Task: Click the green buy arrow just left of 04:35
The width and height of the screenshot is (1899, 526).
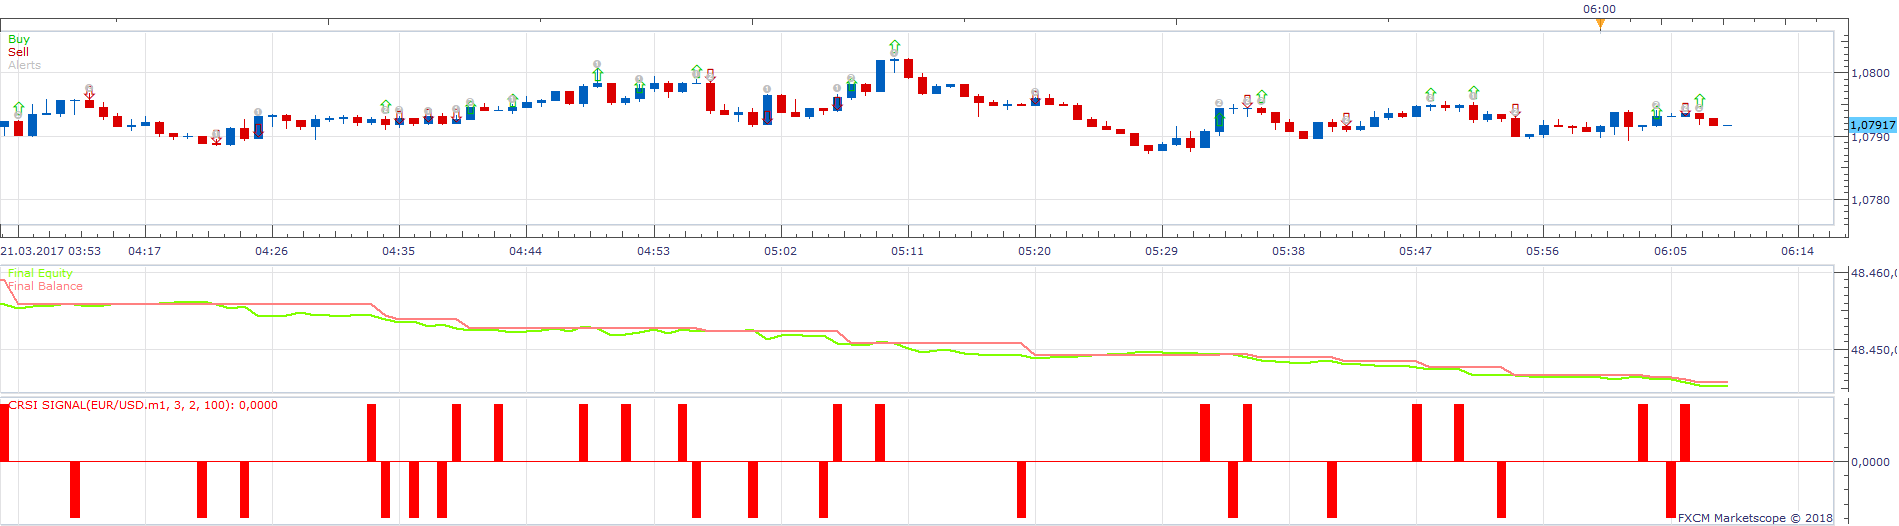Action: (385, 106)
